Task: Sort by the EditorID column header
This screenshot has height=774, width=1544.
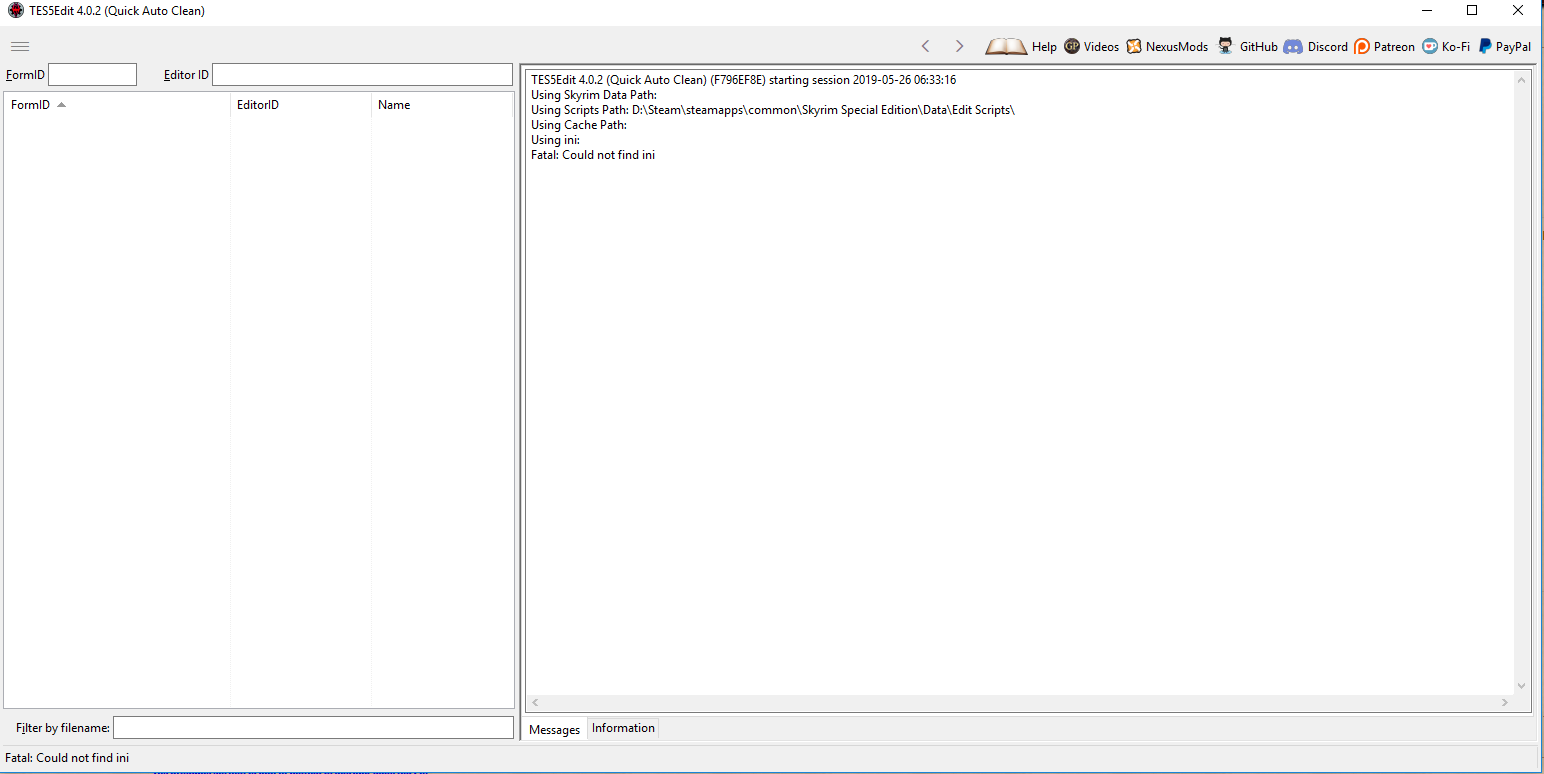Action: [x=301, y=105]
